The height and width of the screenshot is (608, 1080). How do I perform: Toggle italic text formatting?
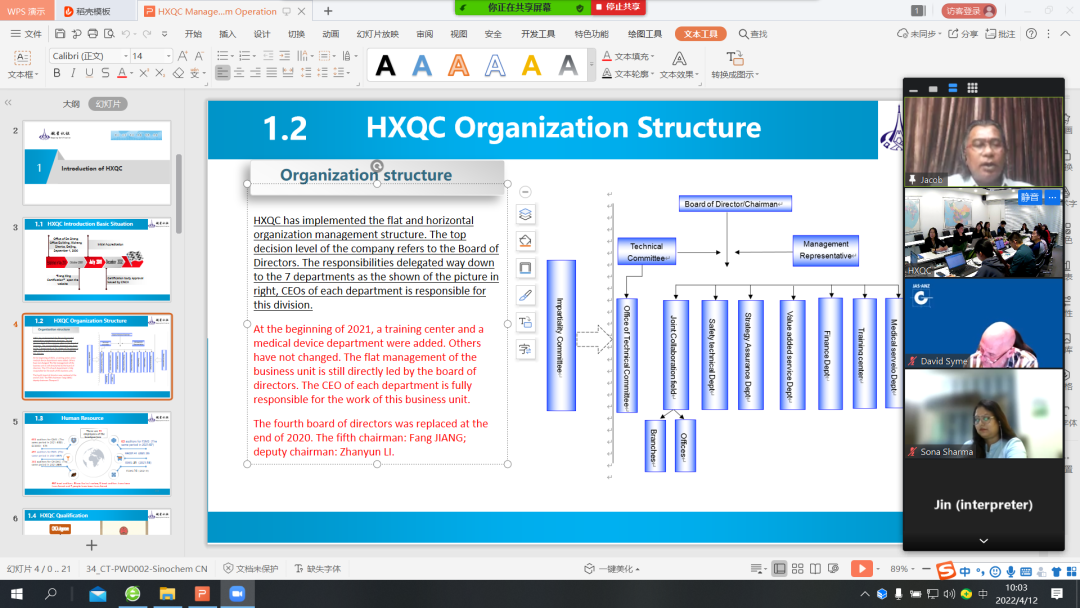point(73,73)
